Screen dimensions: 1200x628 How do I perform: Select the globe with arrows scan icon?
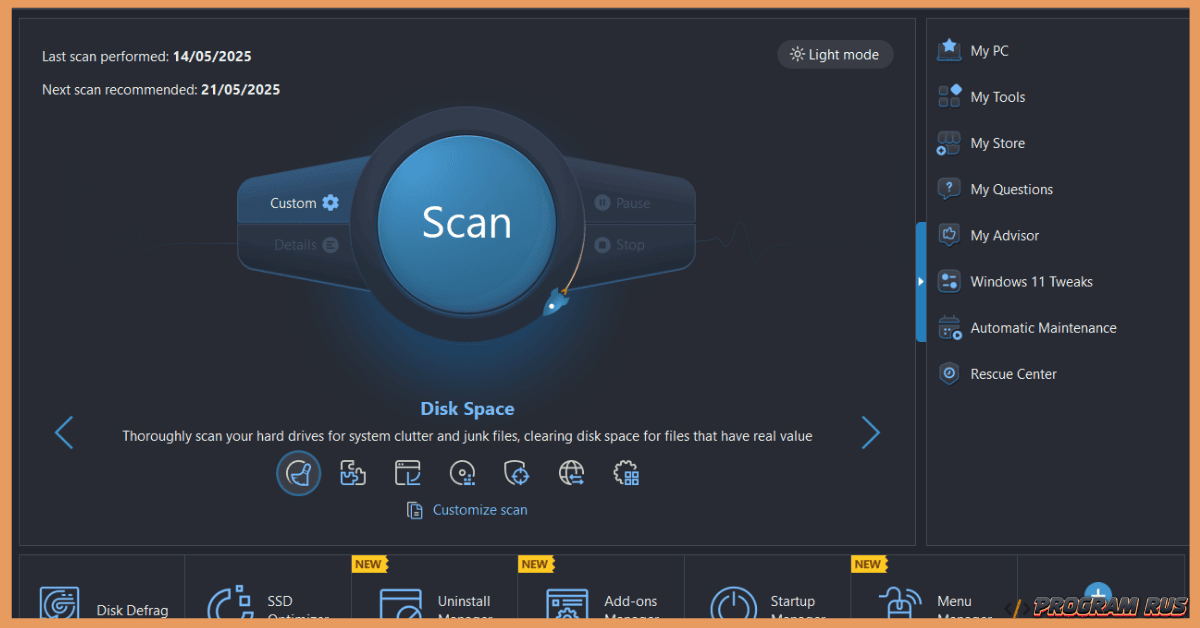click(571, 473)
